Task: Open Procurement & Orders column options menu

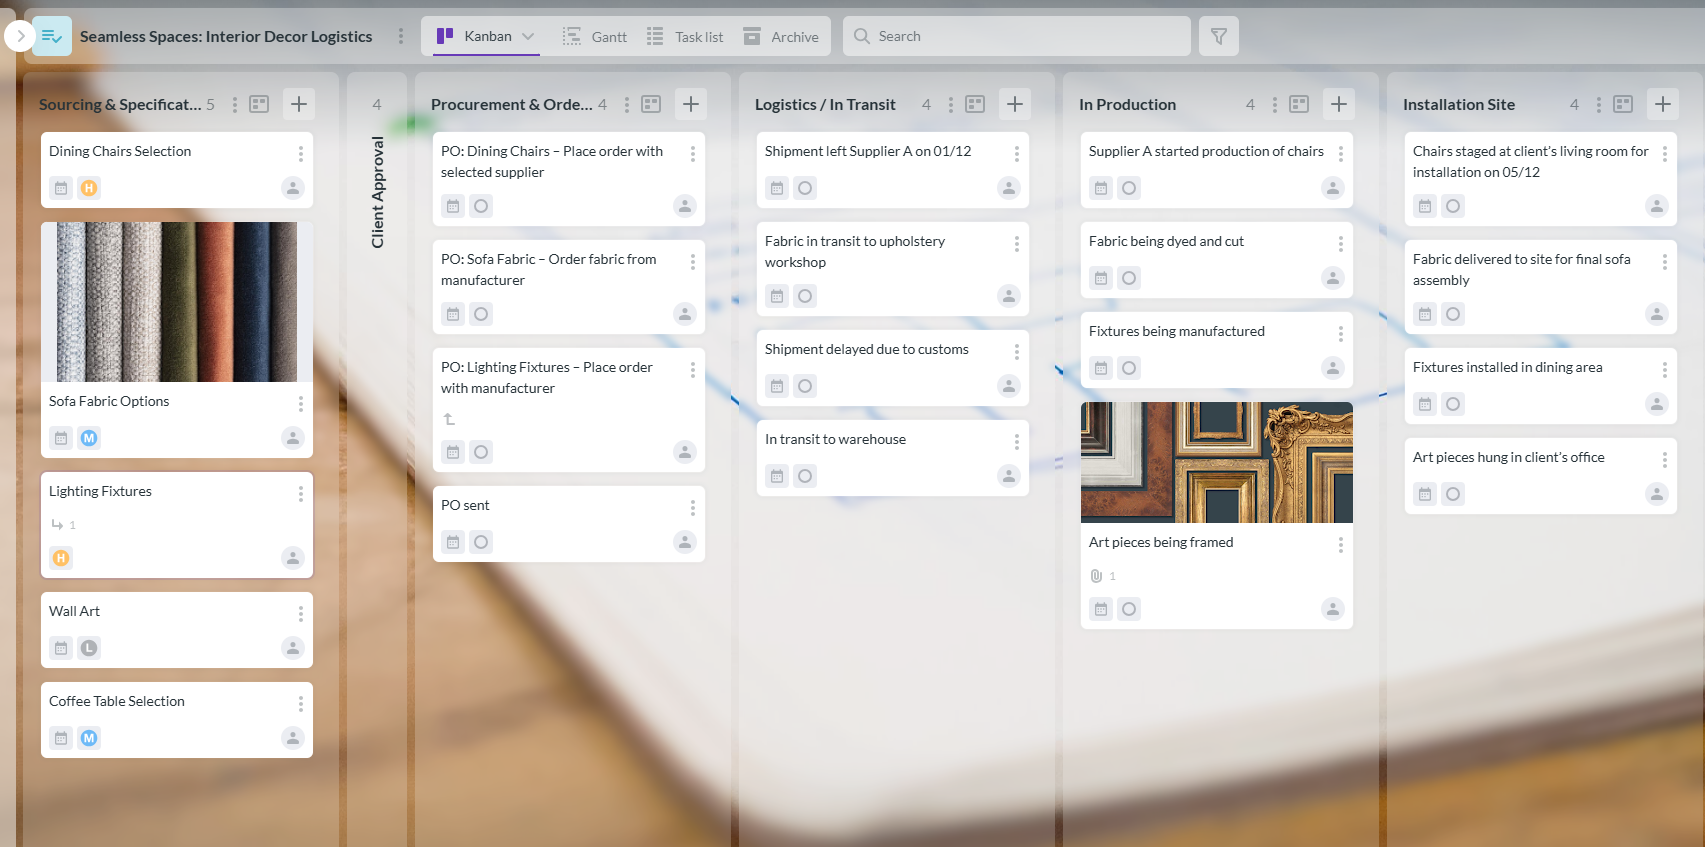Action: click(627, 104)
